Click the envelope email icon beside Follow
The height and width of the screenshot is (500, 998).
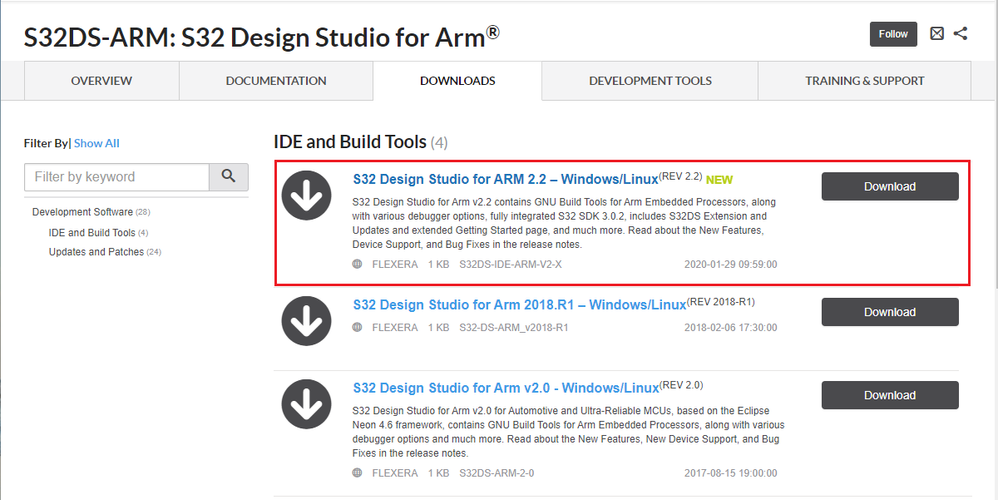point(936,34)
